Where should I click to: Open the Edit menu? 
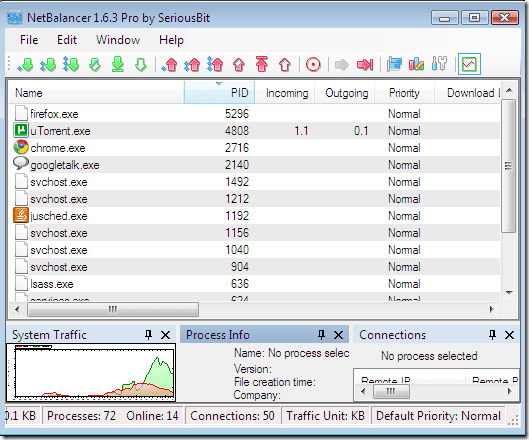click(x=67, y=40)
